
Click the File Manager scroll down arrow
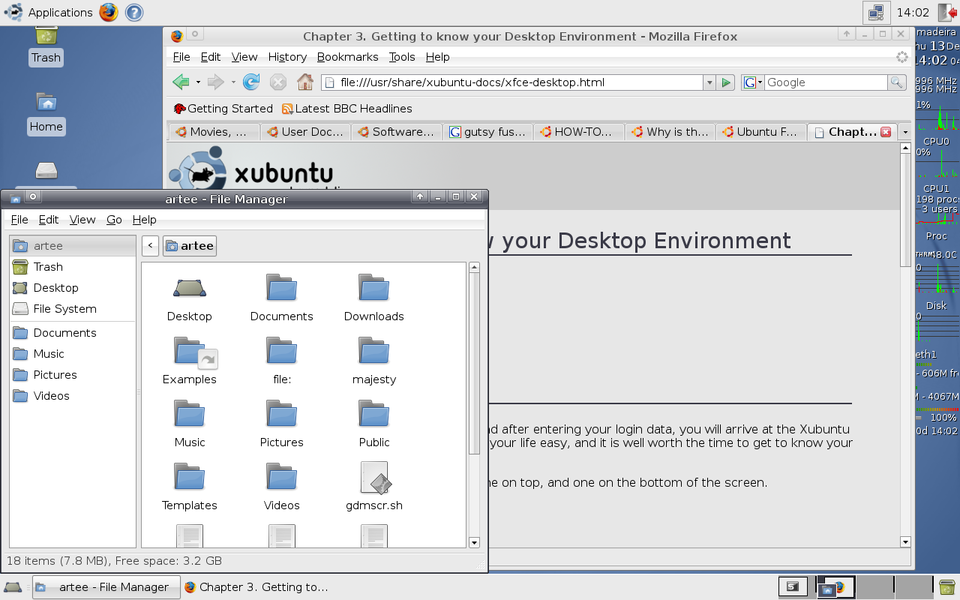[474, 542]
